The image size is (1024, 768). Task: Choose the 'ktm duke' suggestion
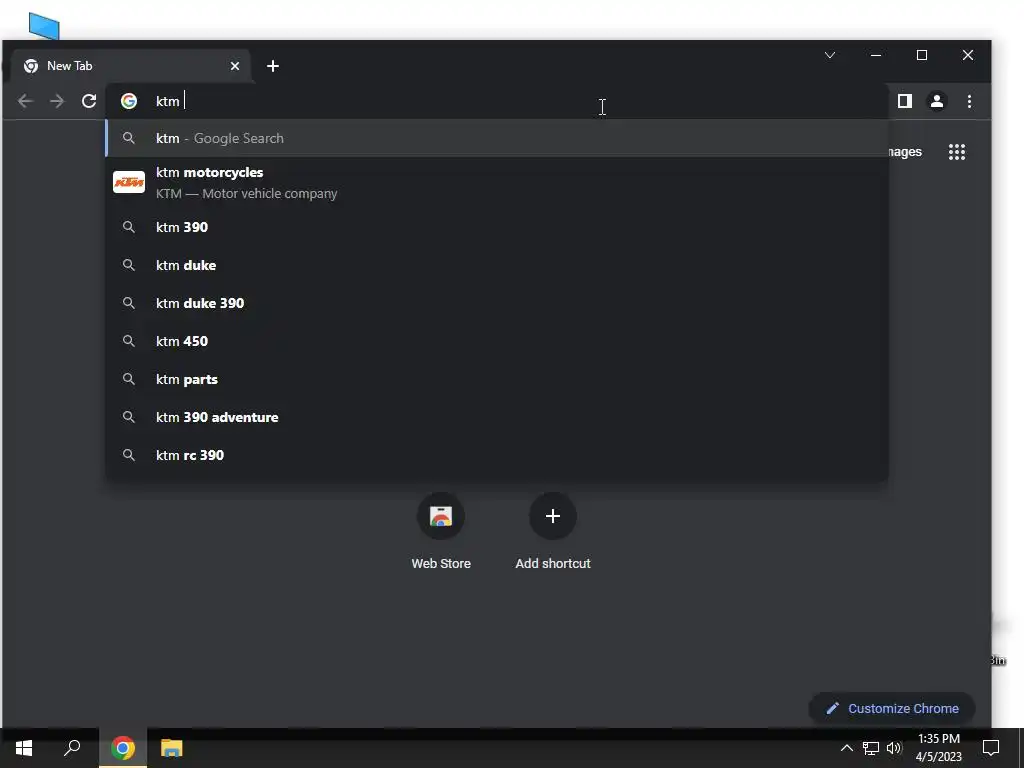coord(496,265)
